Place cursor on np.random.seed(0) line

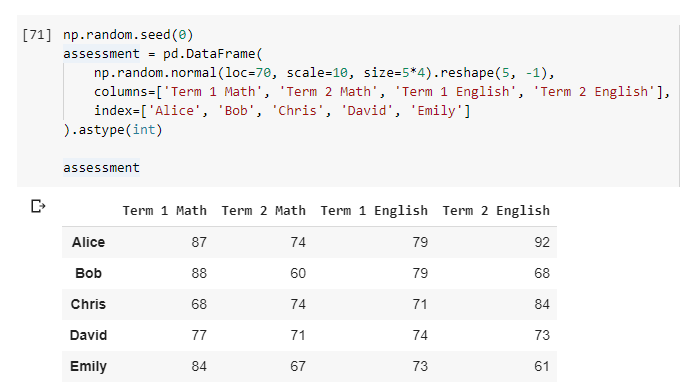point(128,35)
